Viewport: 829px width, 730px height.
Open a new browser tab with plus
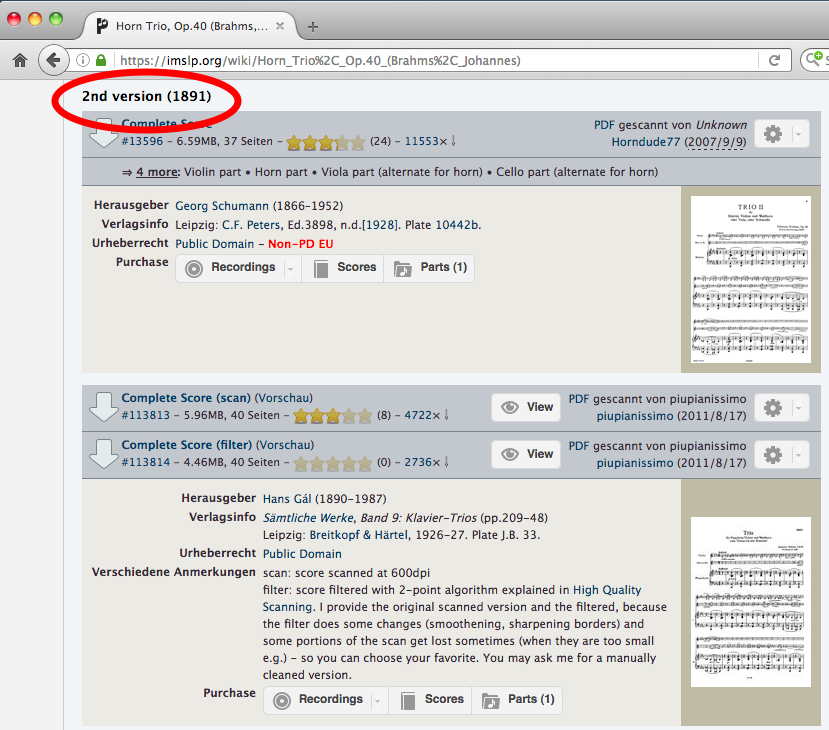pyautogui.click(x=313, y=26)
